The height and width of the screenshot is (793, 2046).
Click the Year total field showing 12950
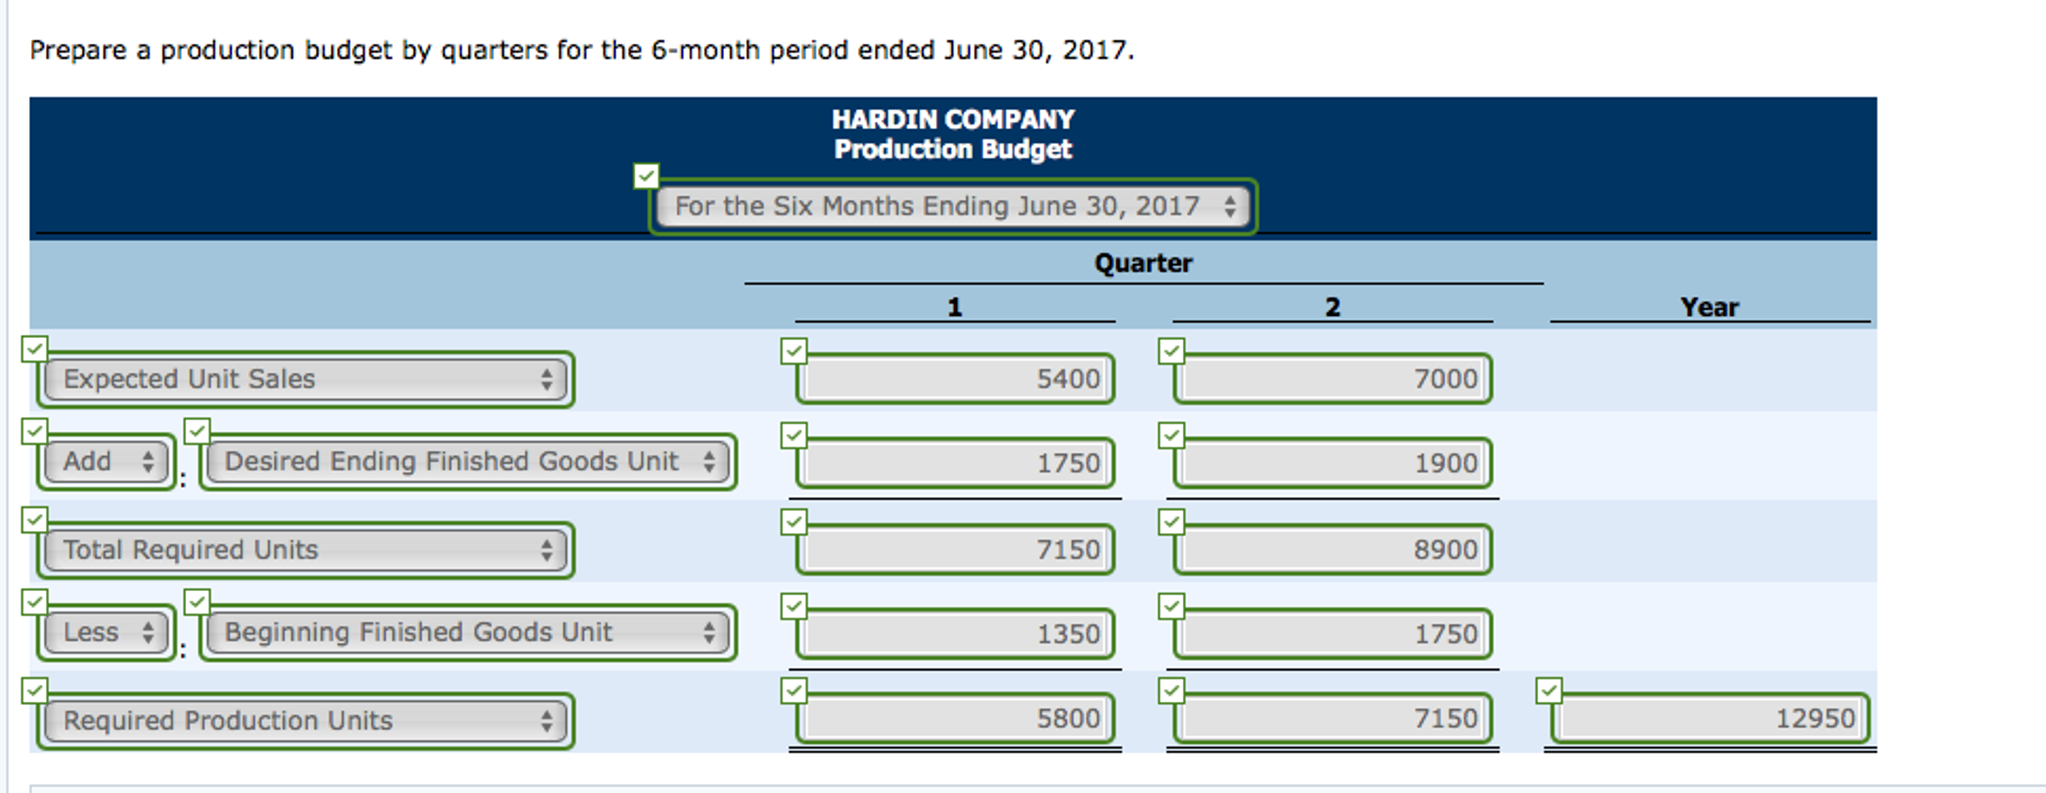coord(1710,719)
